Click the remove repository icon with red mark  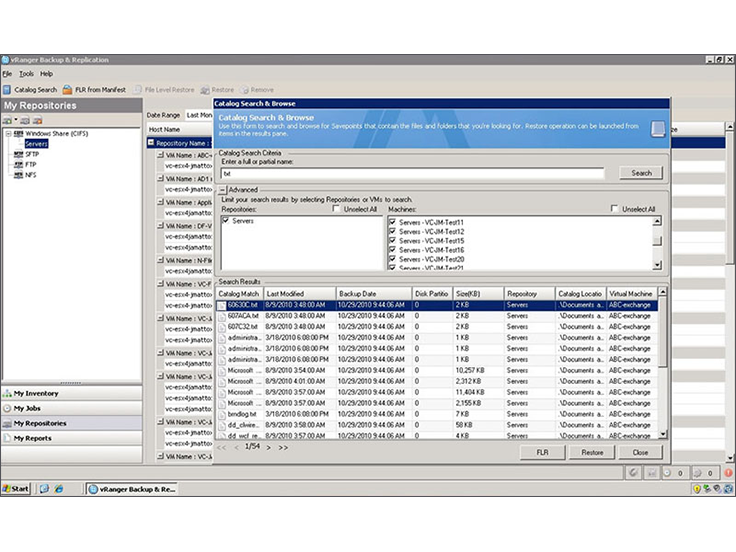click(x=38, y=121)
